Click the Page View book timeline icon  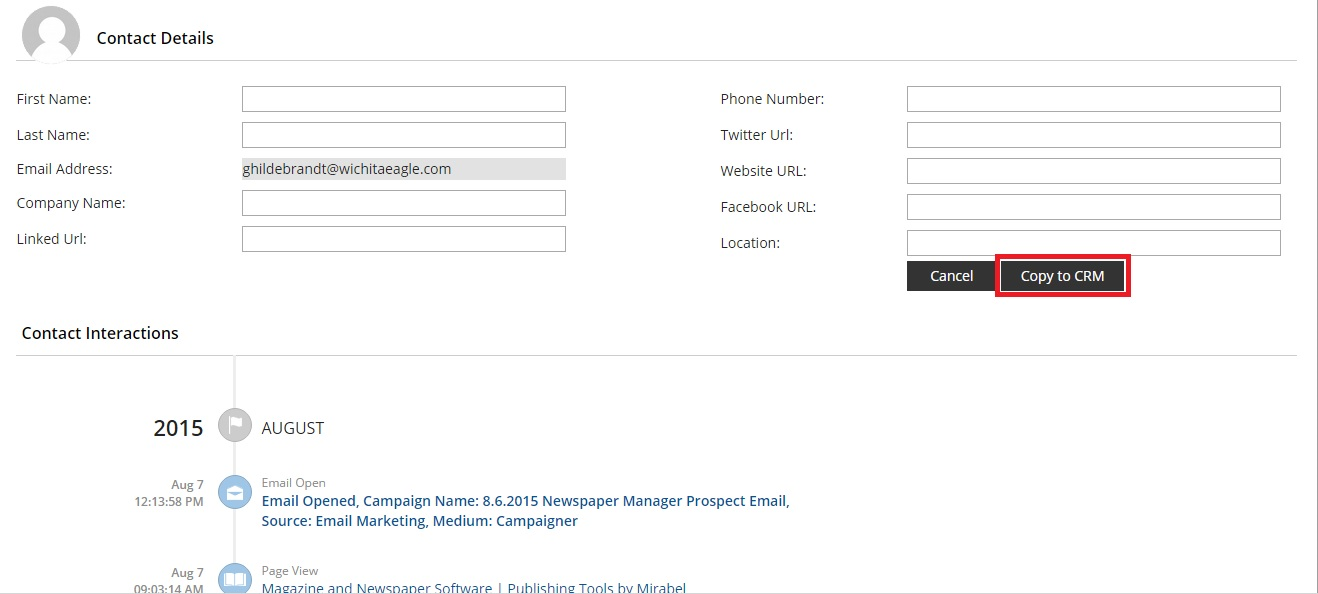[235, 580]
